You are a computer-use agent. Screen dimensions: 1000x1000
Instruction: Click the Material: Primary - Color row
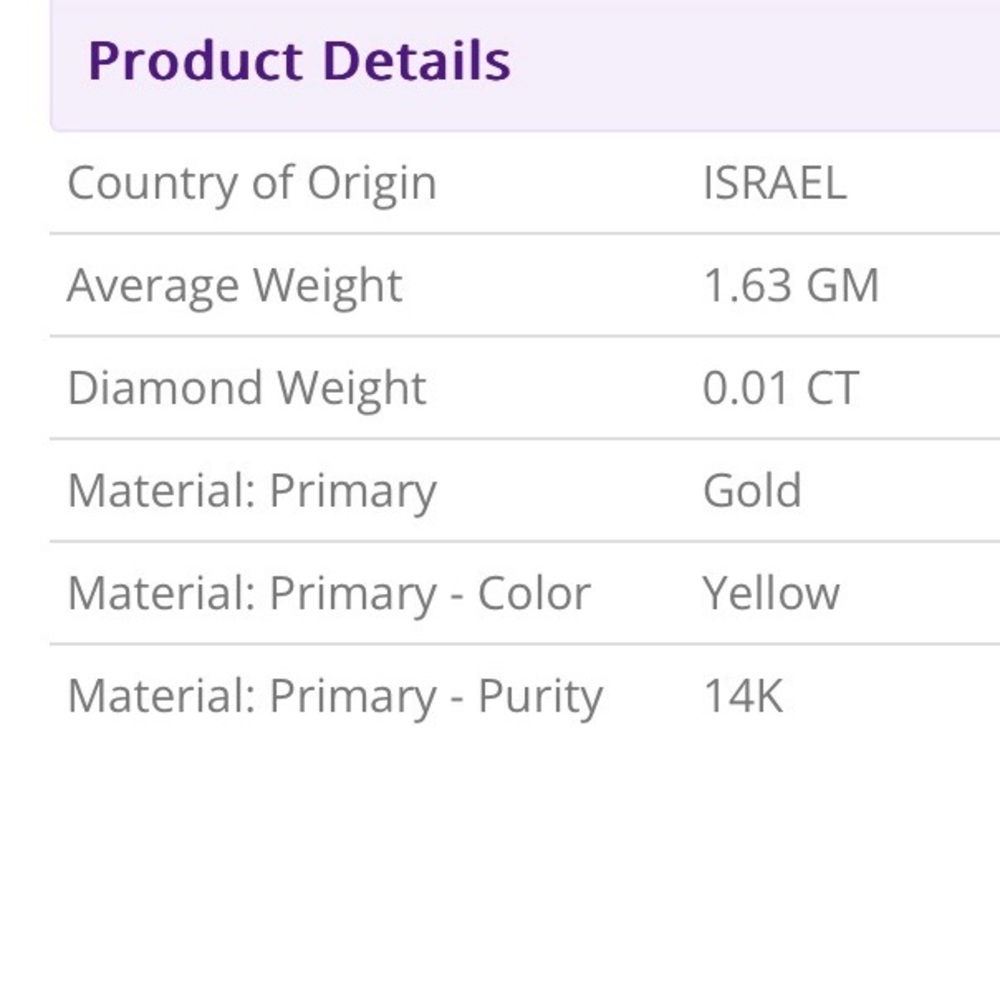coord(525,594)
